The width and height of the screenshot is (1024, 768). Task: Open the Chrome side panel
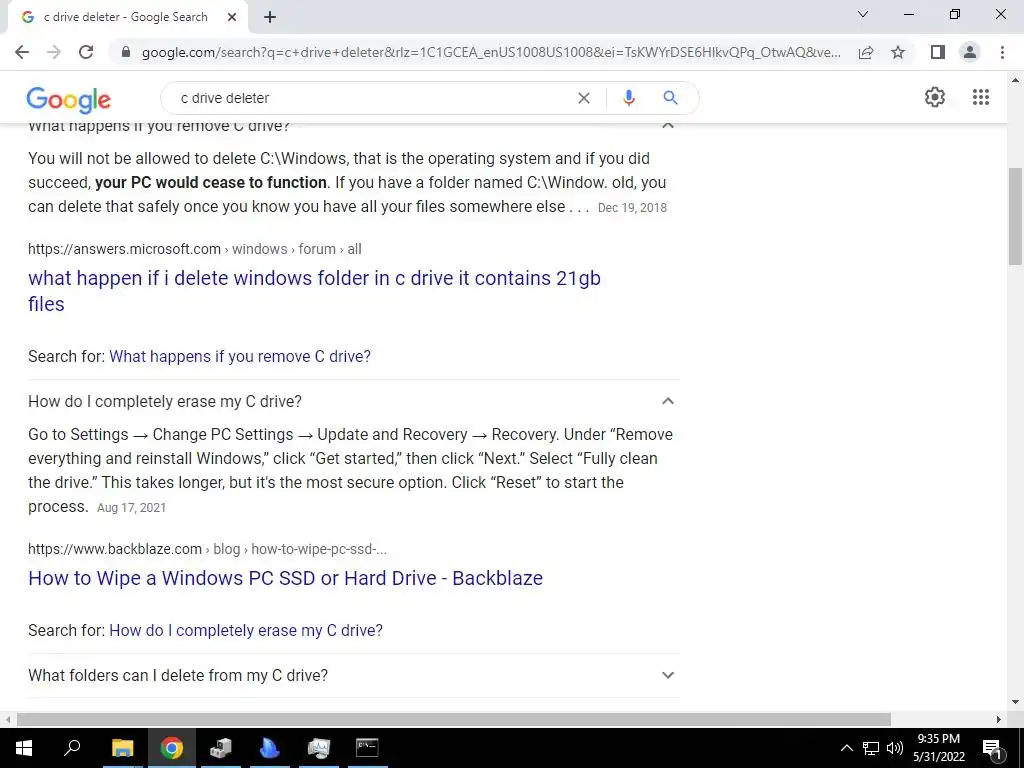938,52
